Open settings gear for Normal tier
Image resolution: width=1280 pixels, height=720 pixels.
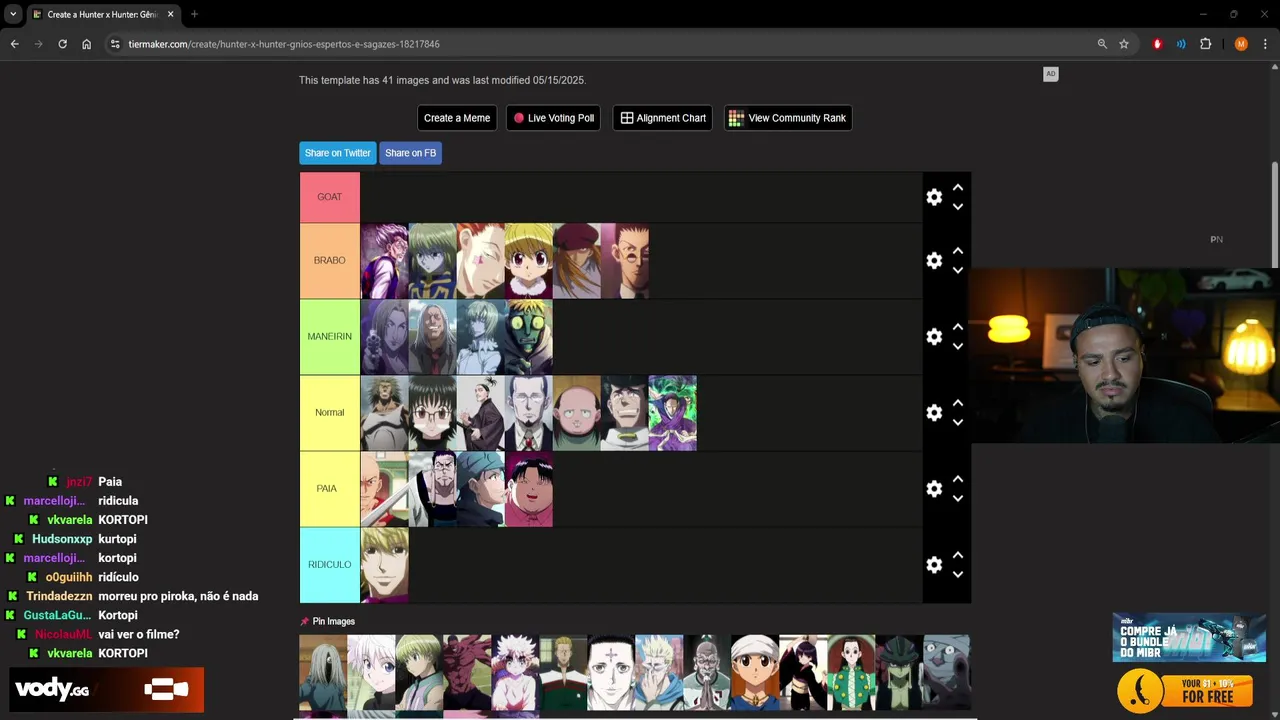[934, 413]
